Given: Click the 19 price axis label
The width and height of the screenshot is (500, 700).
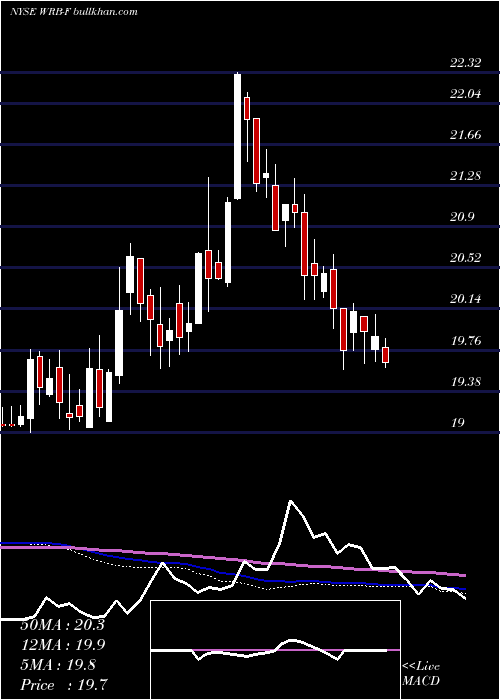Looking at the screenshot, I should point(458,423).
